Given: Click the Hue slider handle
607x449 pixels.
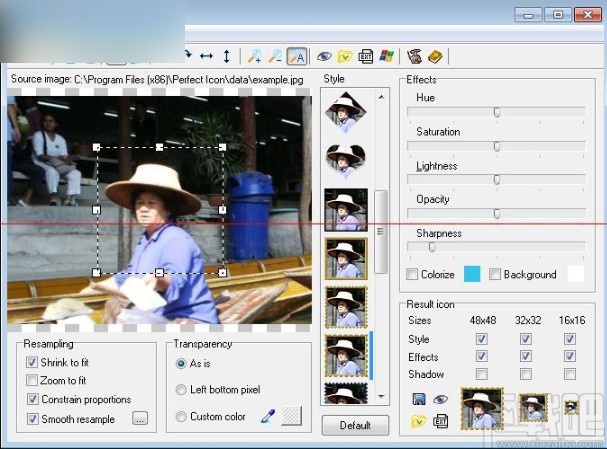Looking at the screenshot, I should (x=496, y=113).
